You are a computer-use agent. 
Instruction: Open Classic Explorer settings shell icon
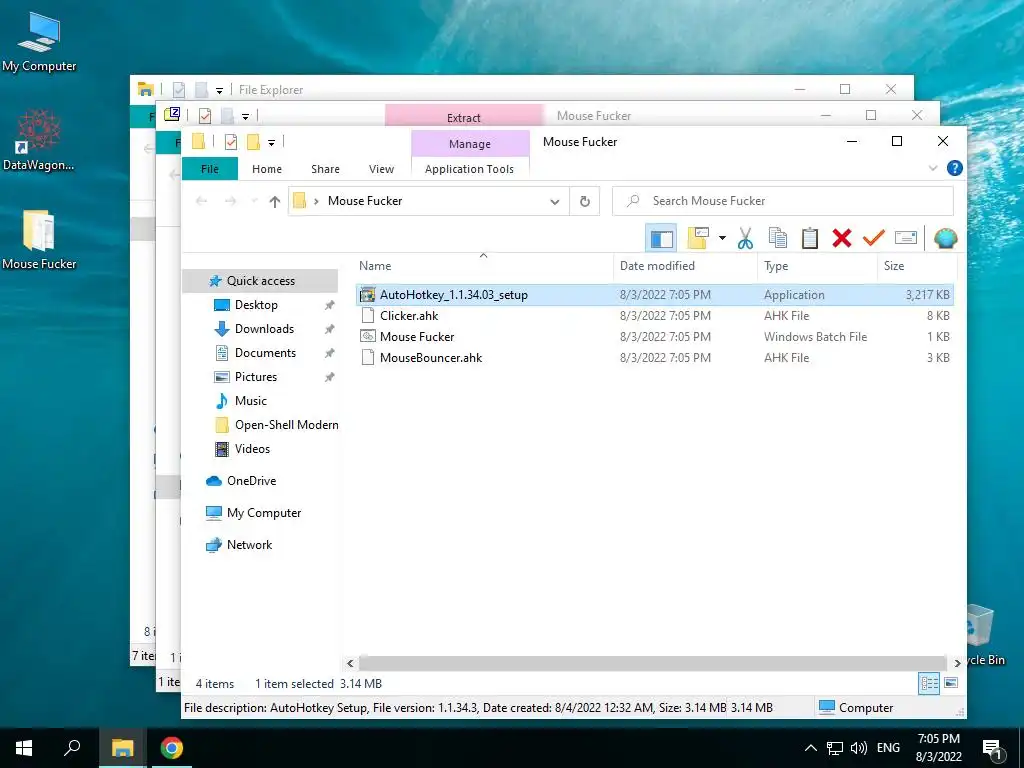[x=945, y=238]
